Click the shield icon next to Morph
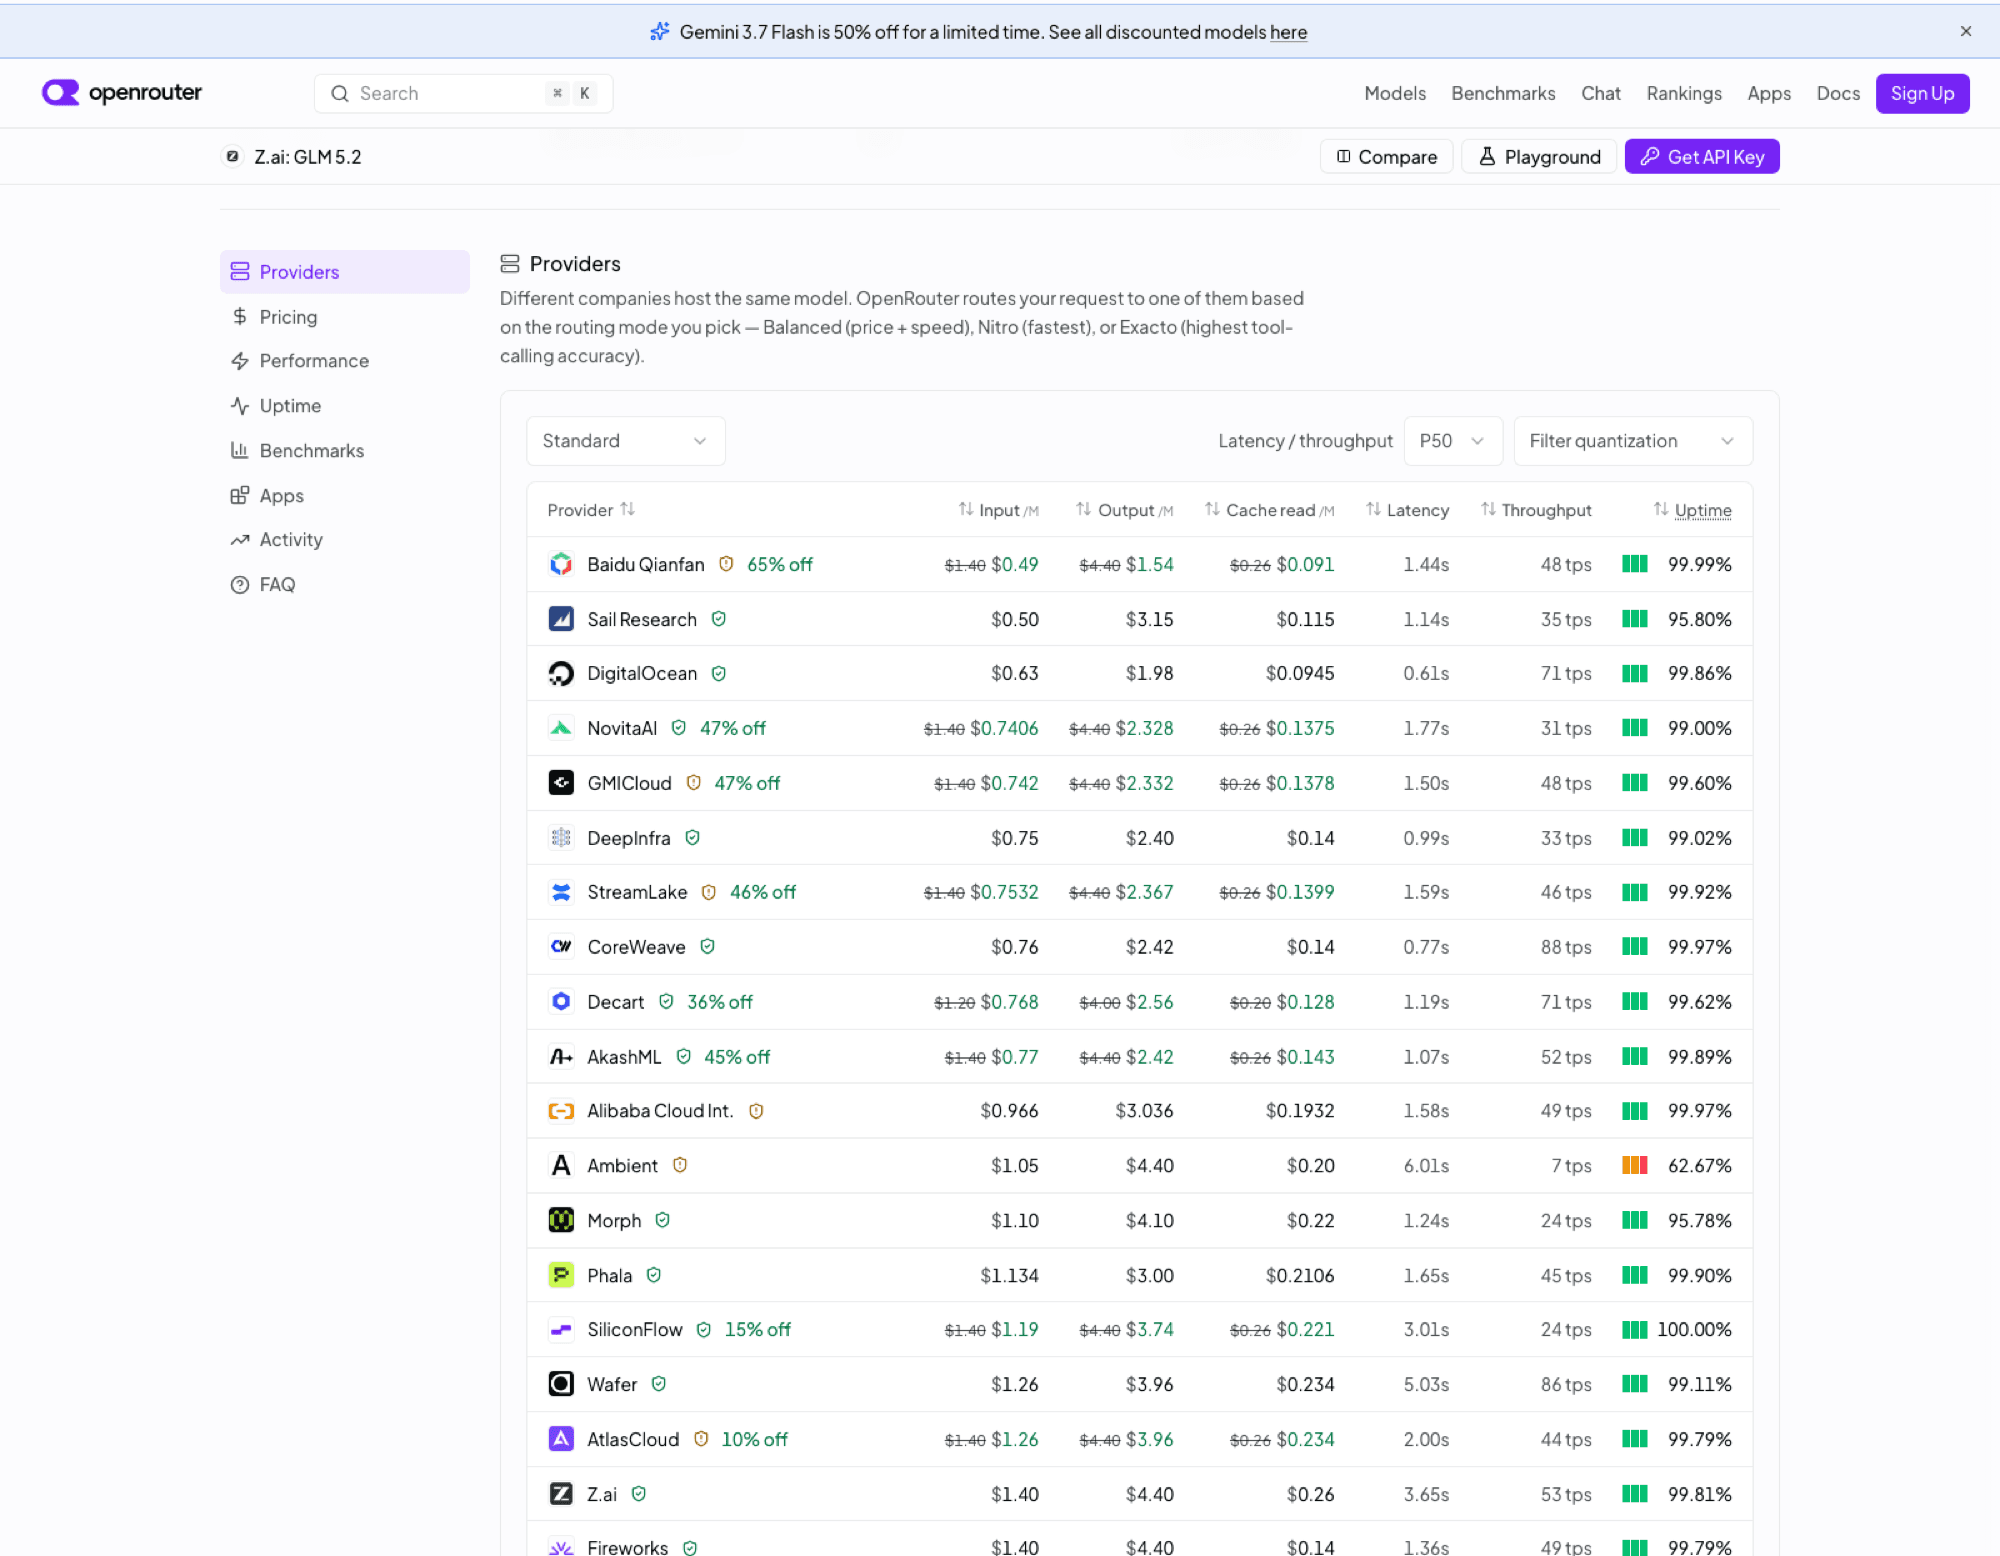2000x1556 pixels. 662,1220
